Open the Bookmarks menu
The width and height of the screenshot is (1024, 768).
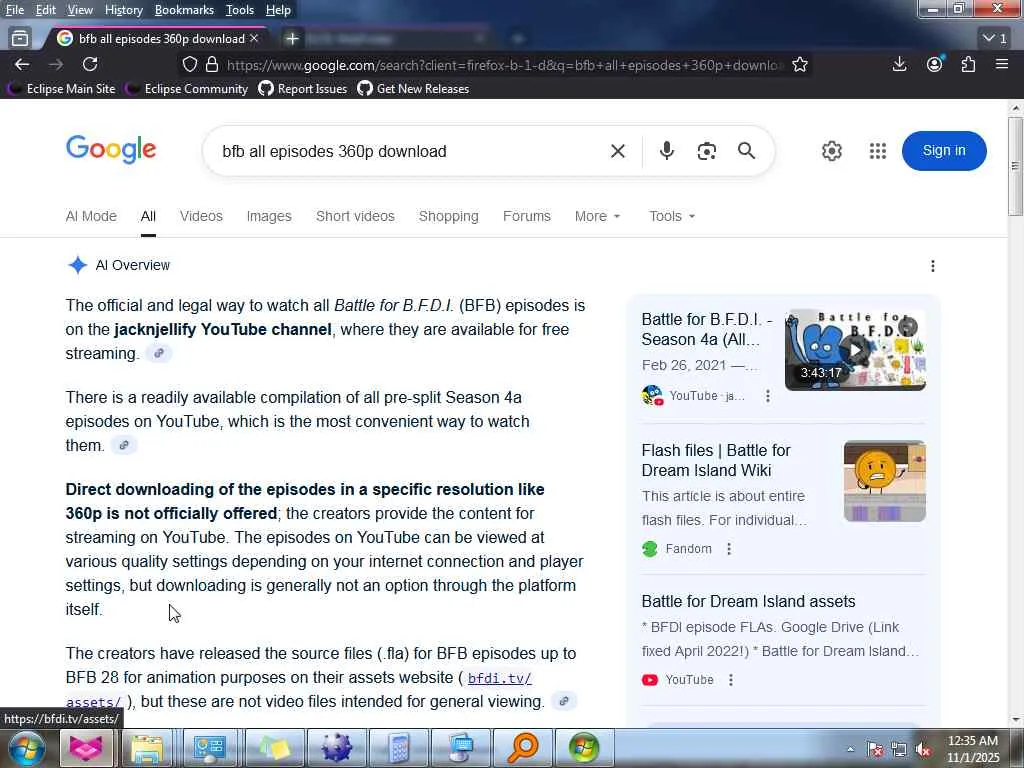point(184,10)
